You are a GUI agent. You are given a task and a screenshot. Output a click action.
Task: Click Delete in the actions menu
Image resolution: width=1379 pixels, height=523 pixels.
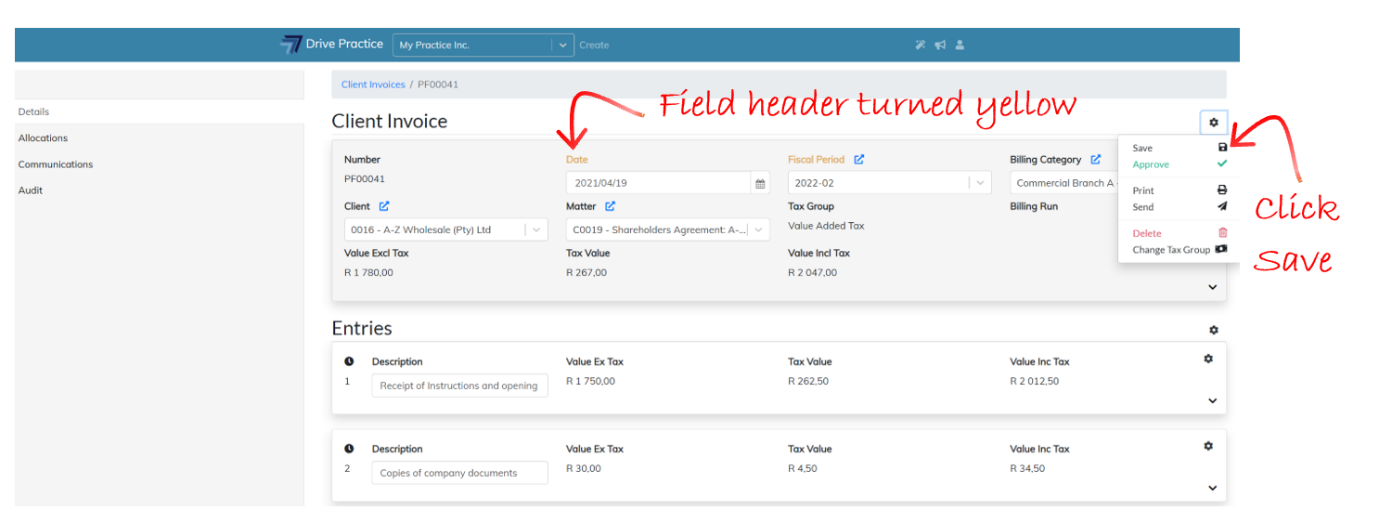1147,233
